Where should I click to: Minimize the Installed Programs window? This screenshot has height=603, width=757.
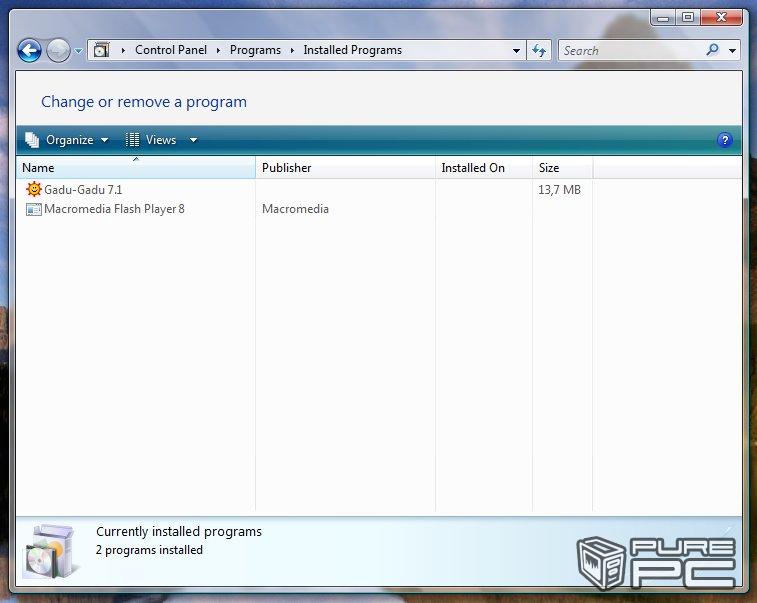coord(663,18)
